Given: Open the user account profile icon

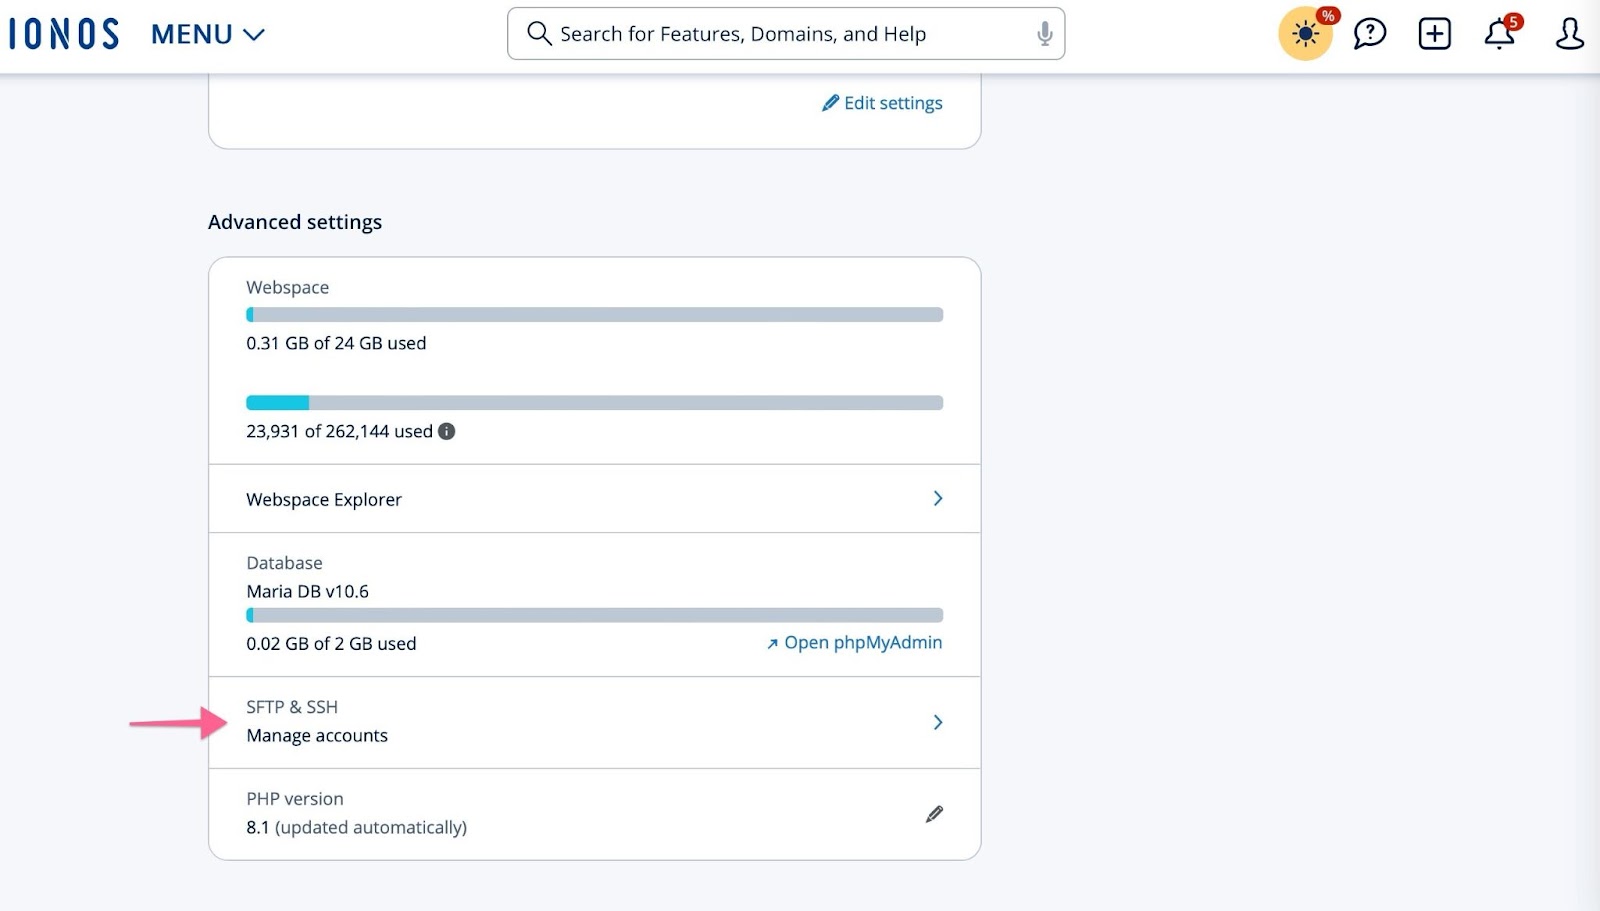Looking at the screenshot, I should pyautogui.click(x=1569, y=34).
